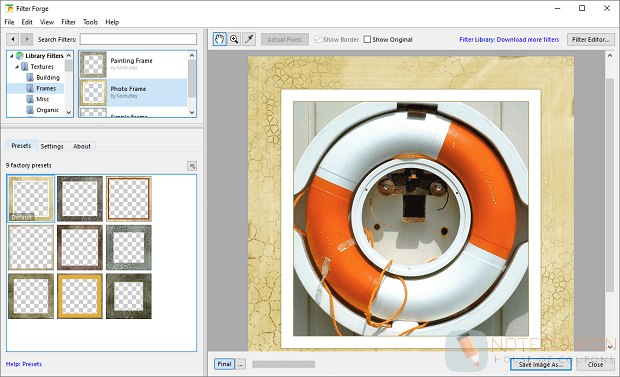The width and height of the screenshot is (620, 377).
Task: Open the Filter menu
Action: click(68, 22)
